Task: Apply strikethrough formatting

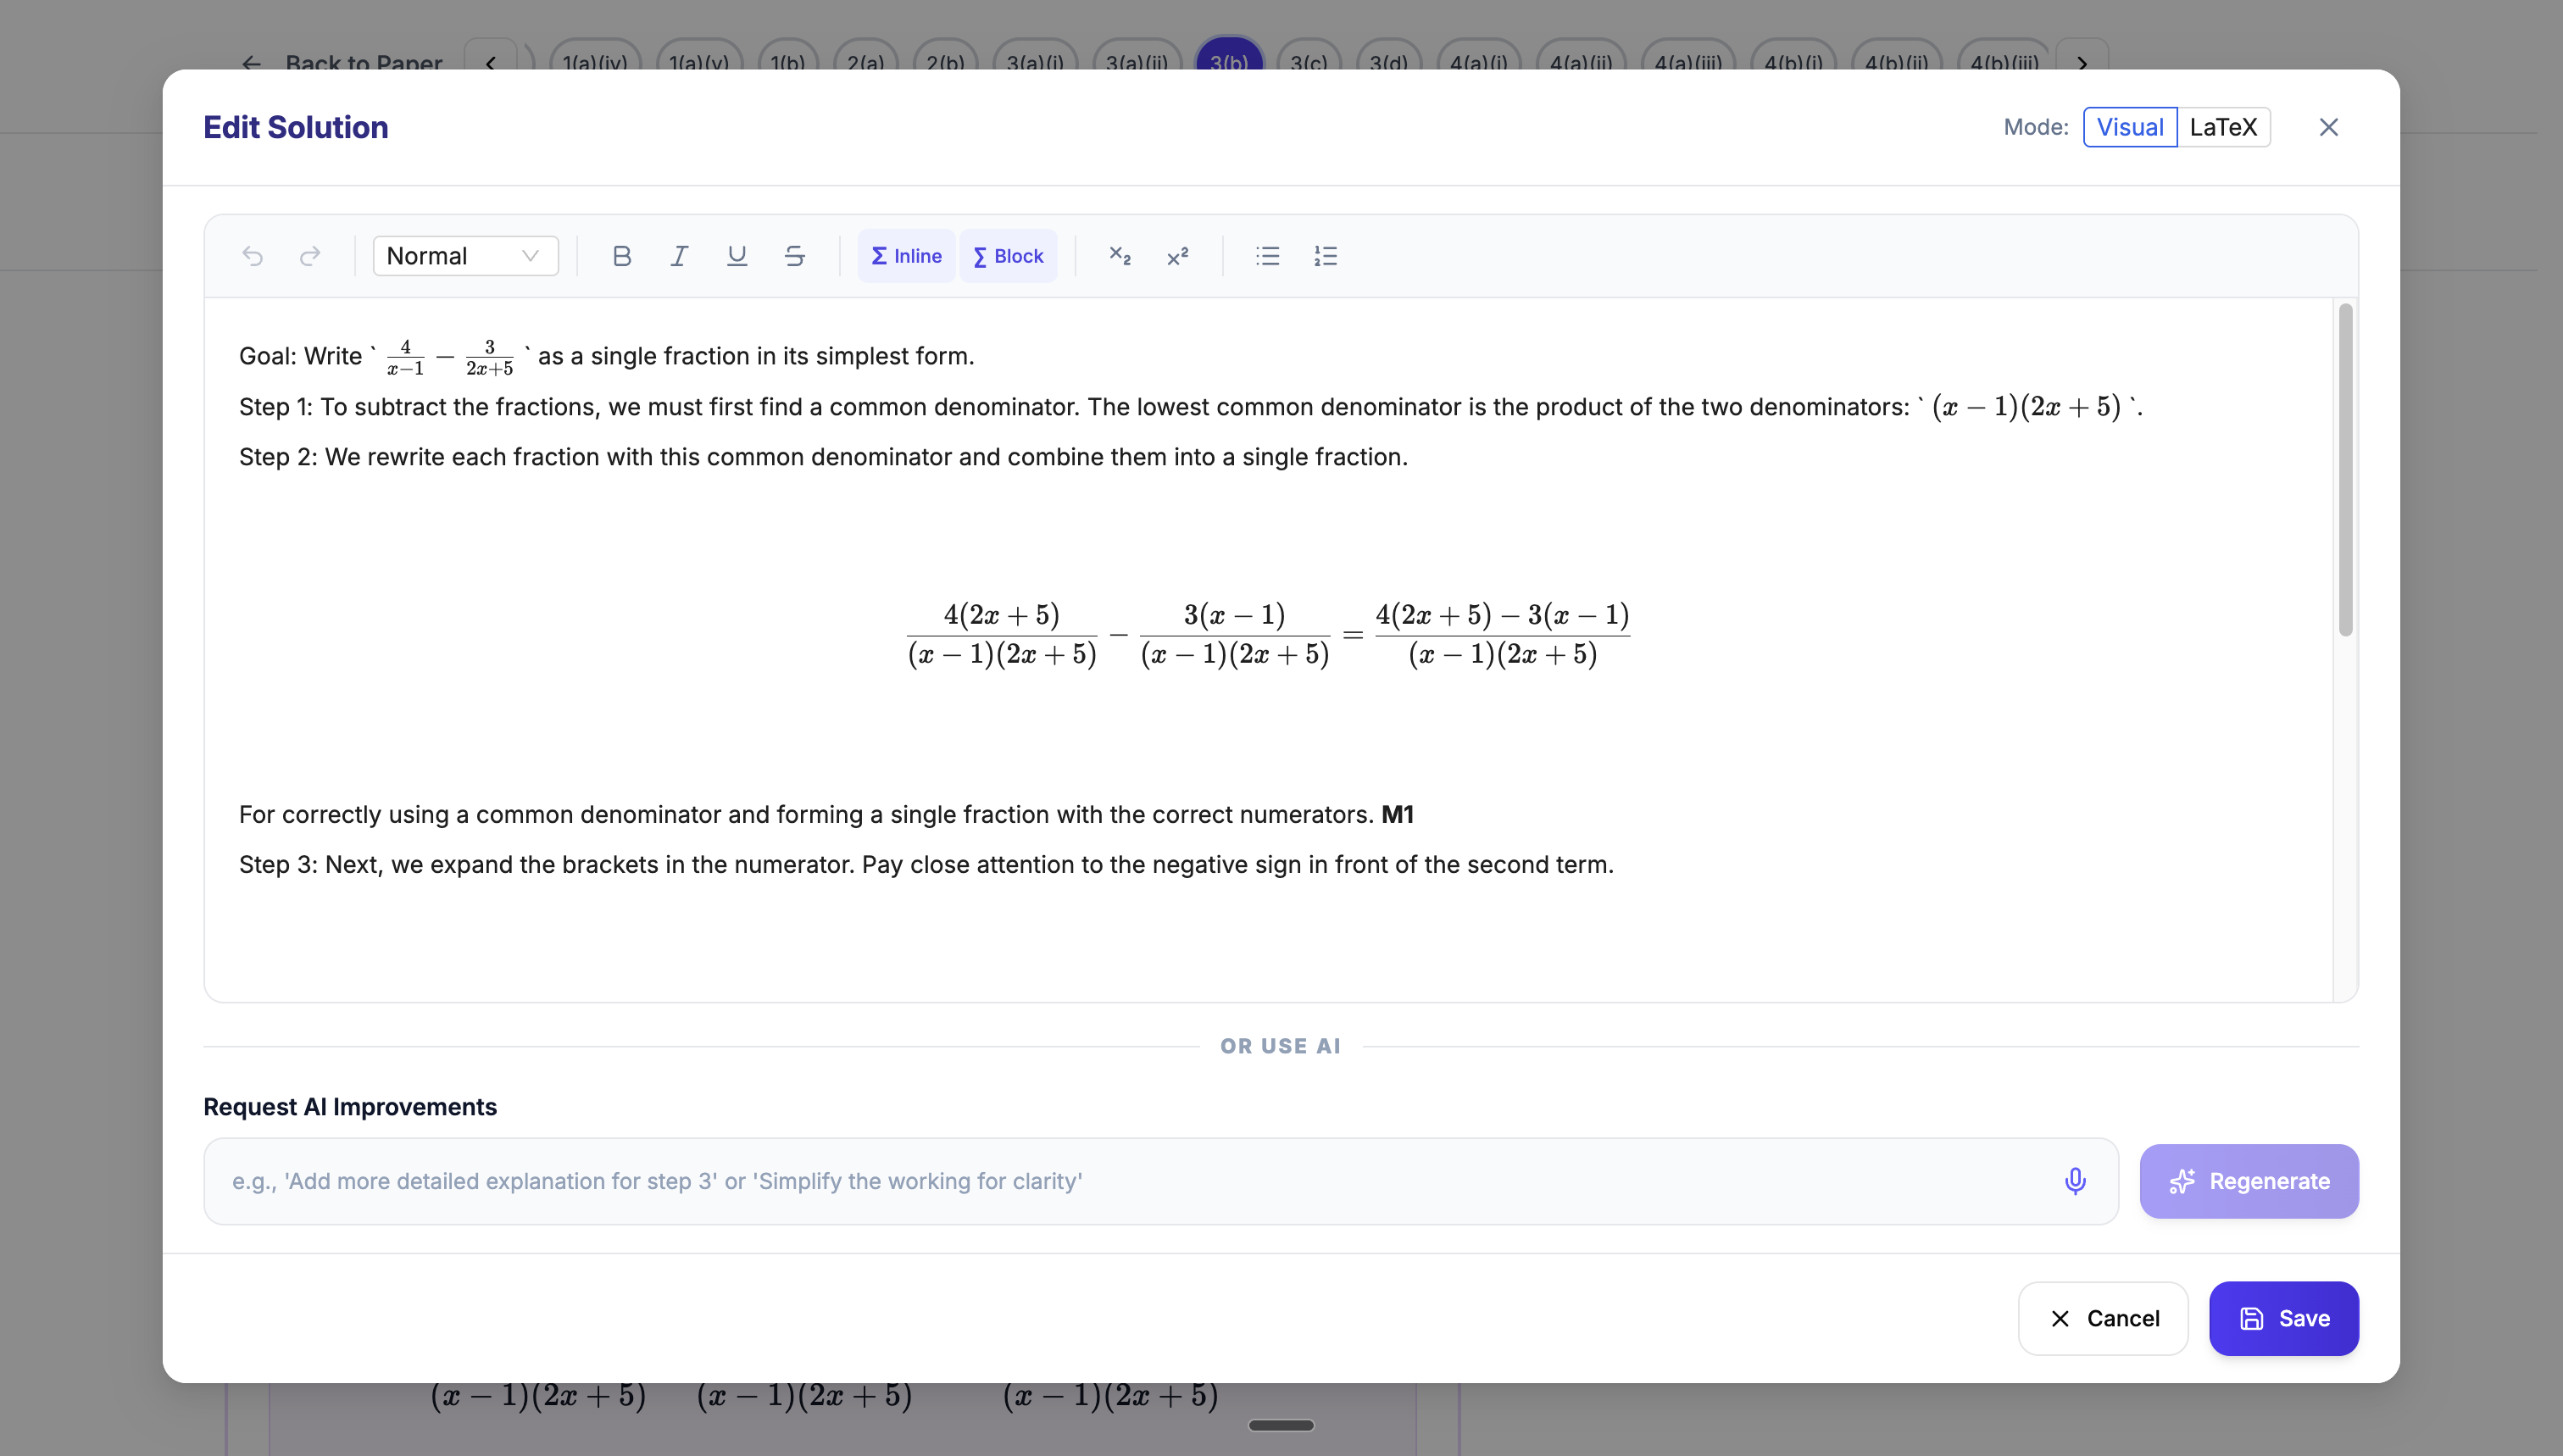Action: [795, 256]
